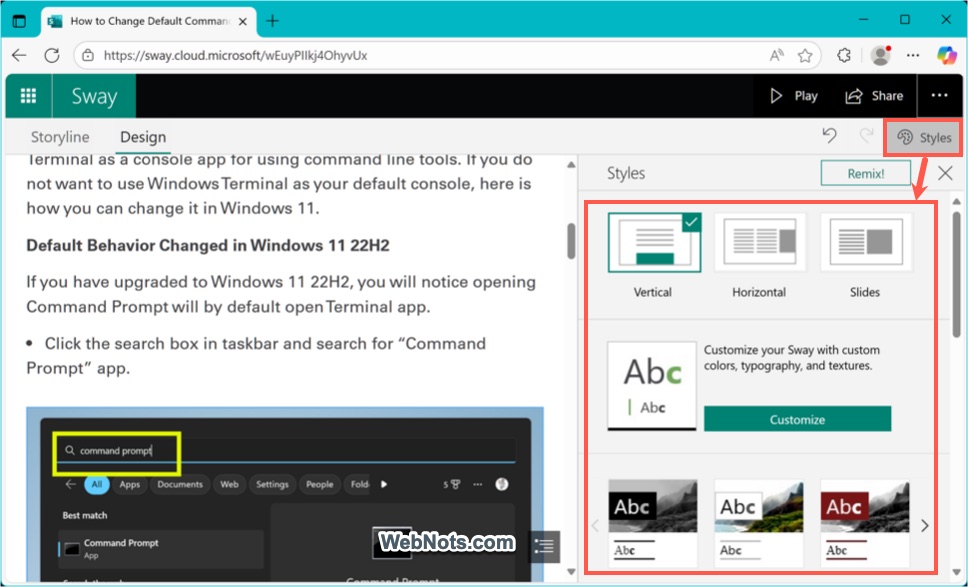Click the preview scrollbar down arrow
Screen dimensions: 968x587
(x=571, y=572)
